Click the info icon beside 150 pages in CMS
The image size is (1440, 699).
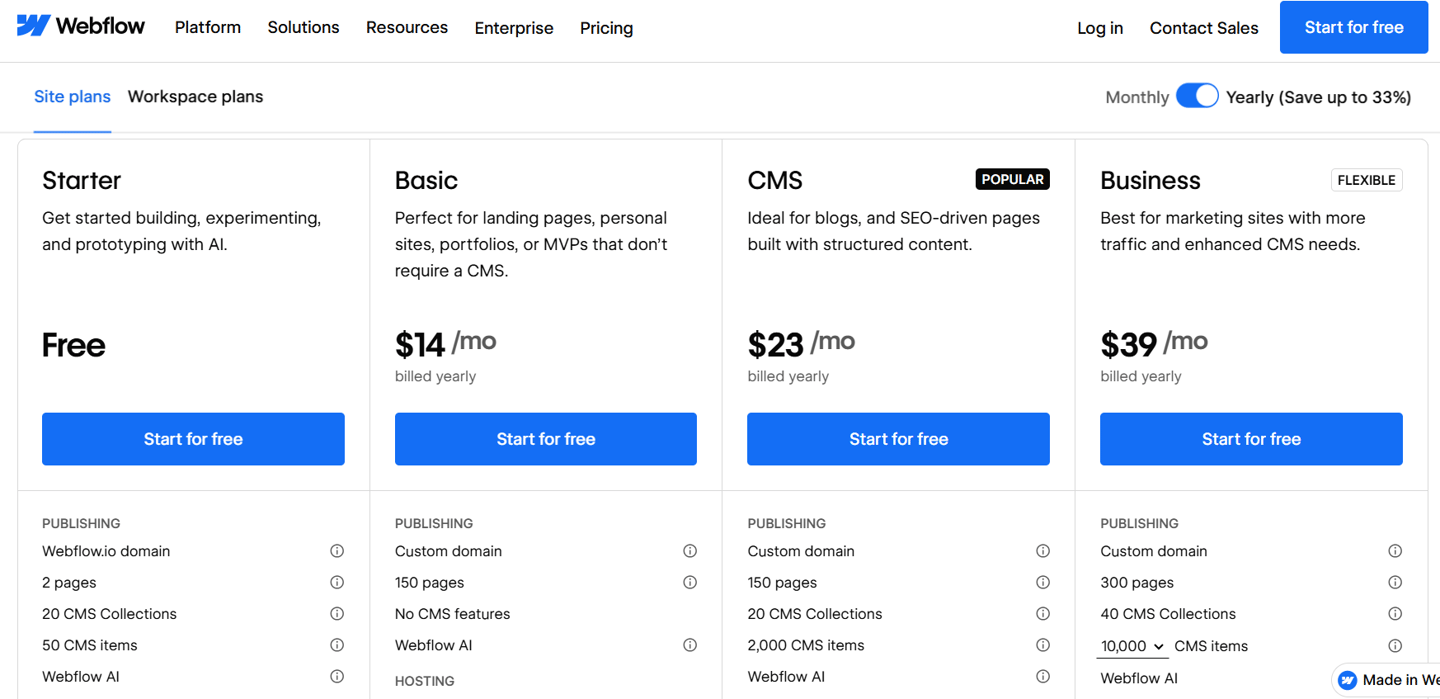(1043, 582)
